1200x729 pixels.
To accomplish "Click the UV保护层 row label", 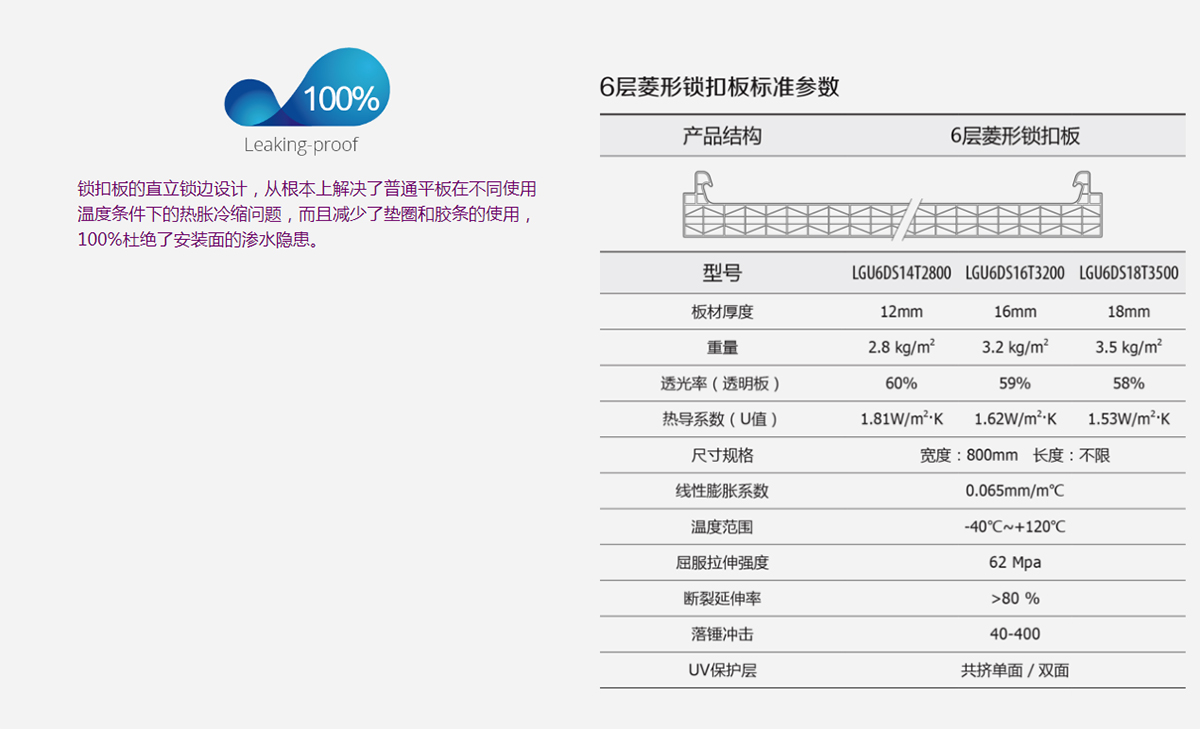I will [x=722, y=671].
